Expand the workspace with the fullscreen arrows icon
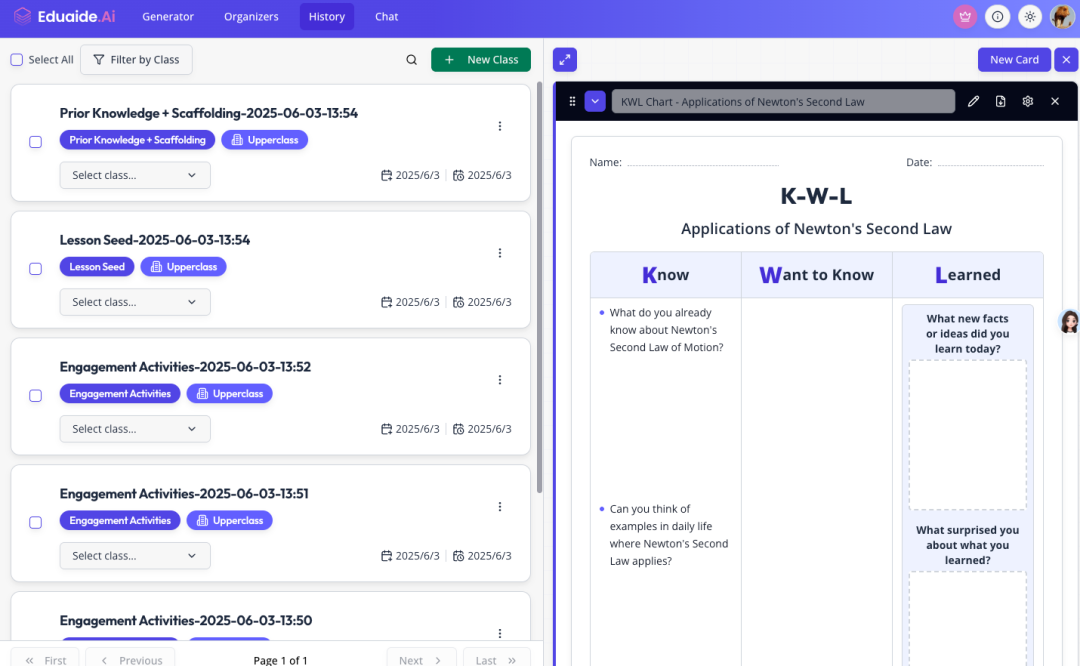1080x666 pixels. coord(564,59)
